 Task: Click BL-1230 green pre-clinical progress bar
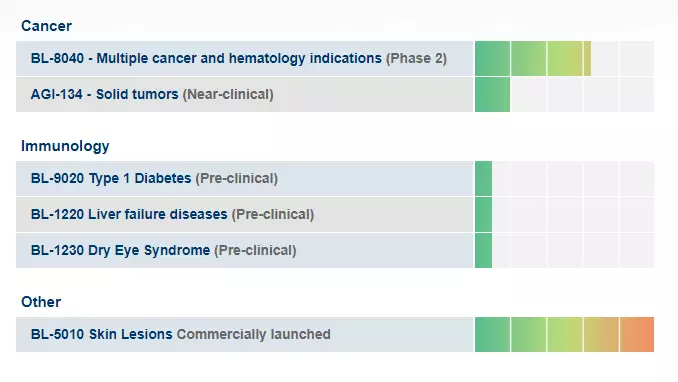click(483, 250)
